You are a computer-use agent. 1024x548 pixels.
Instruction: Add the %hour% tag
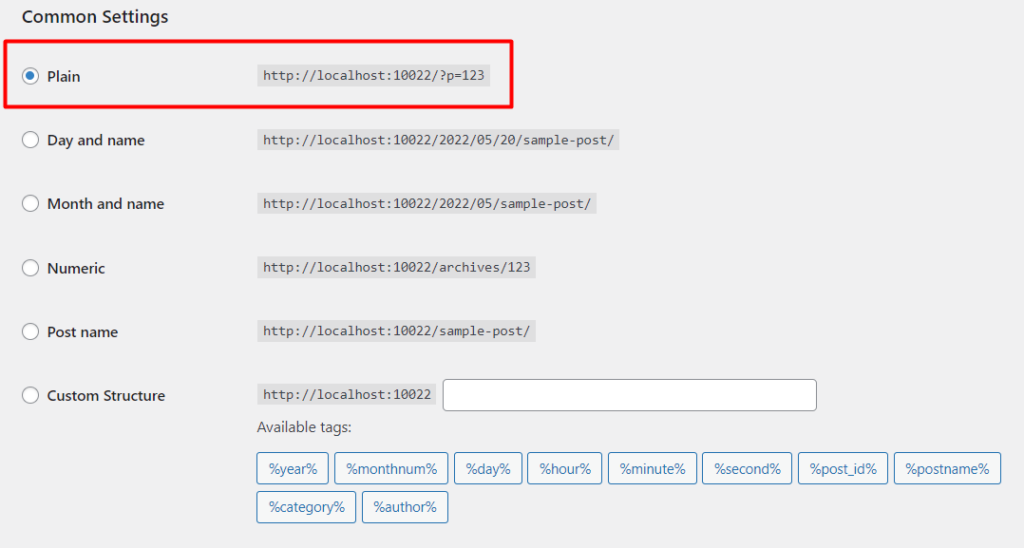565,468
